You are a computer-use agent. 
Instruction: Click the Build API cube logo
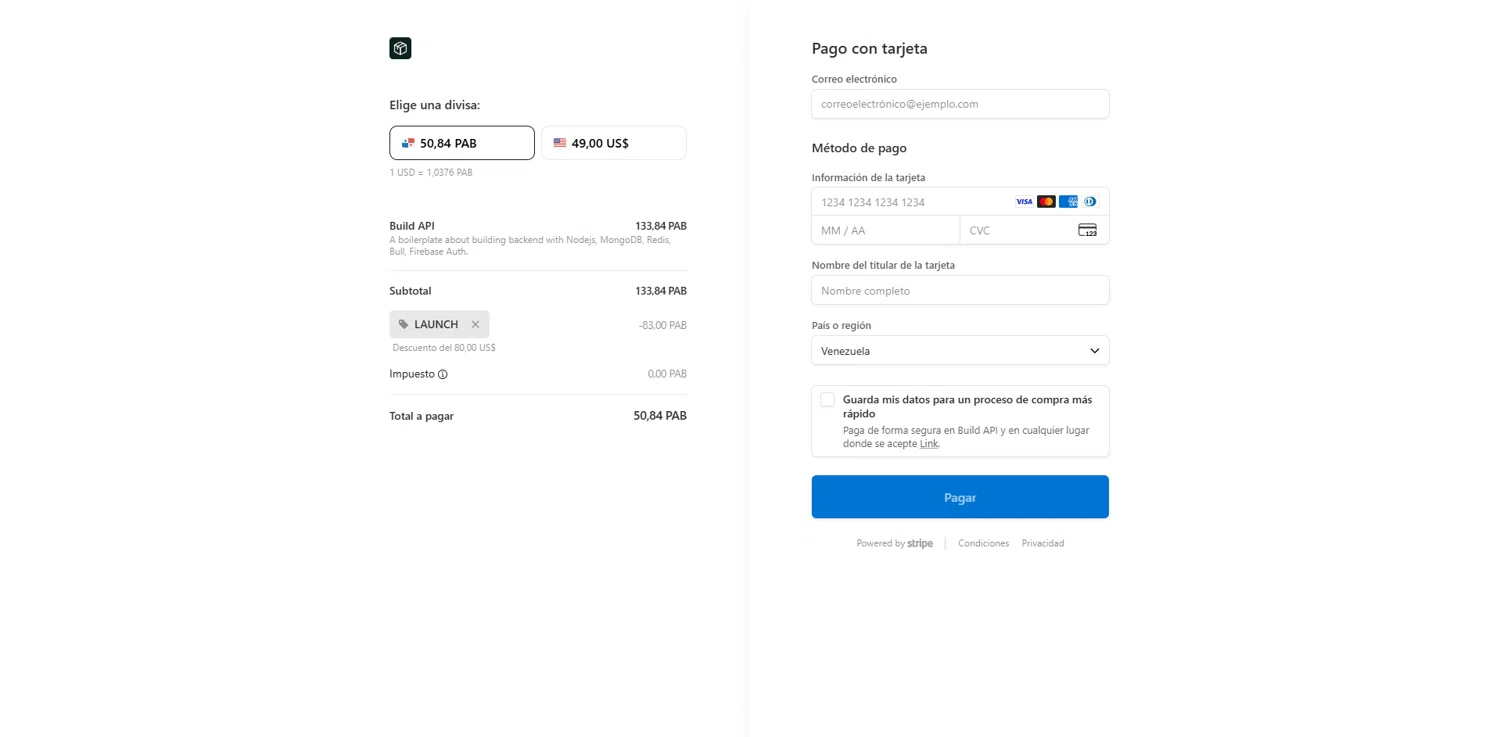tap(400, 48)
